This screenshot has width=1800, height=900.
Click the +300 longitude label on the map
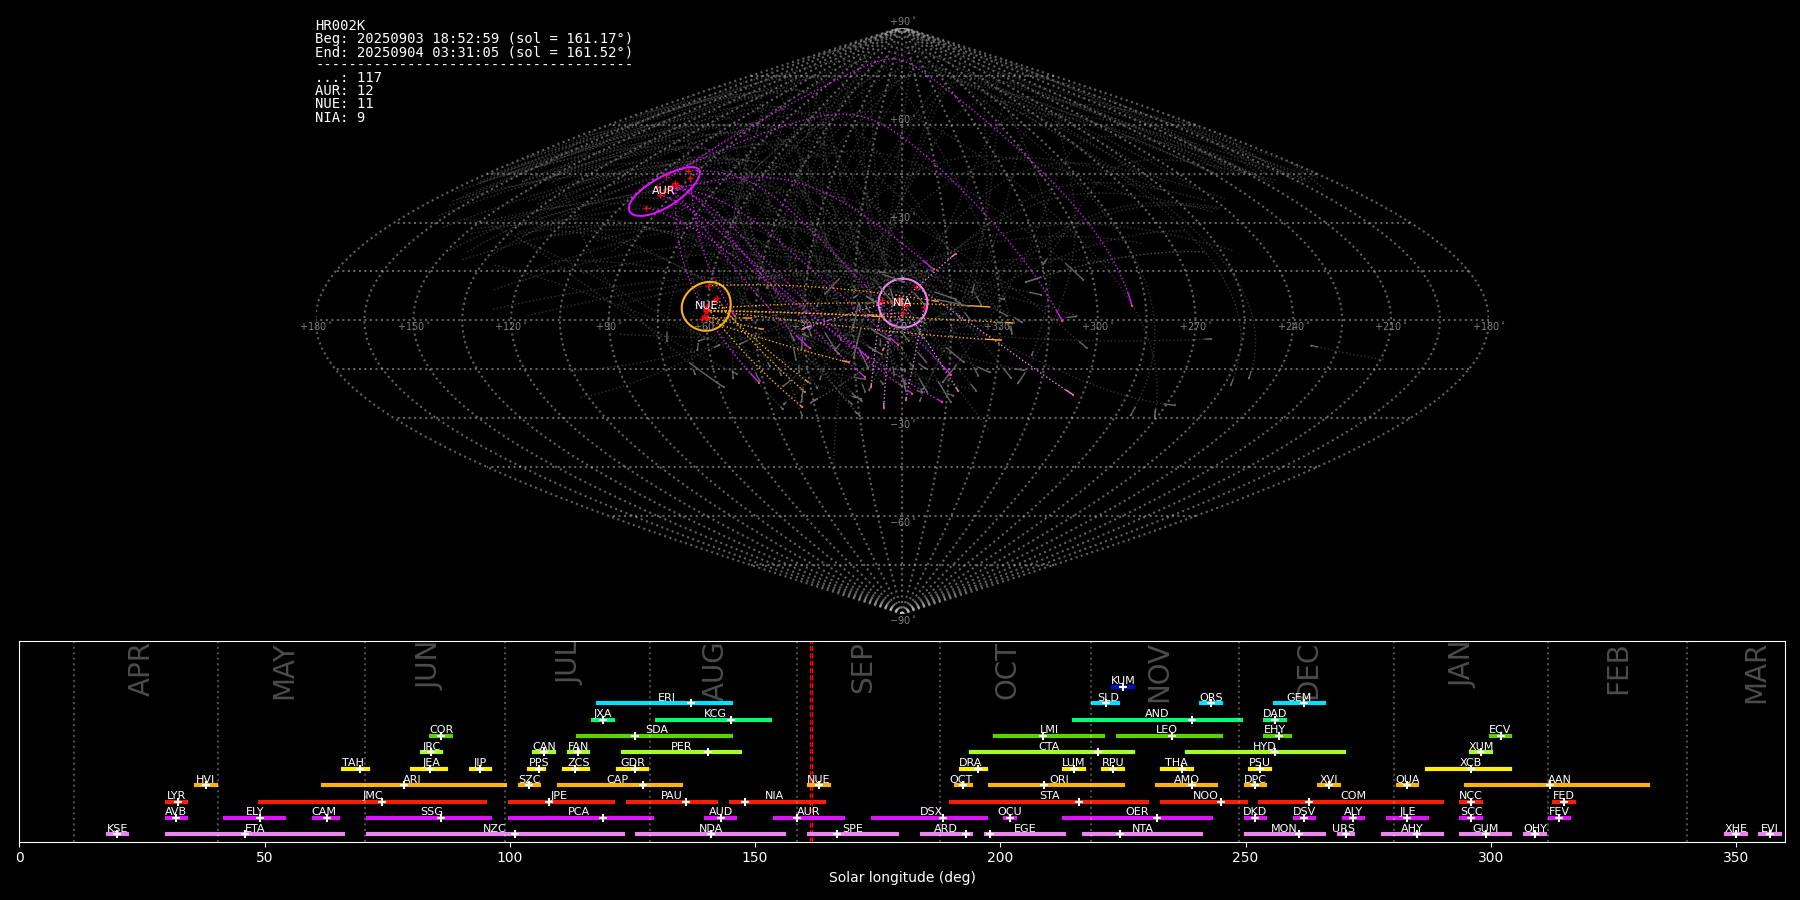(1095, 326)
